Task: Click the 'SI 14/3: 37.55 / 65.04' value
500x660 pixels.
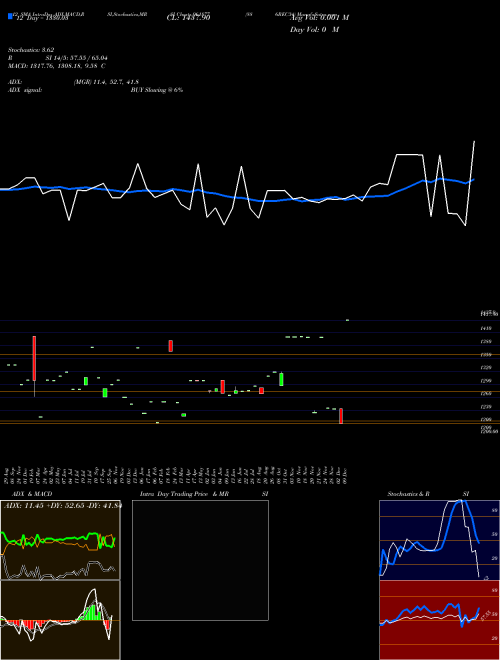Action: click(77, 58)
